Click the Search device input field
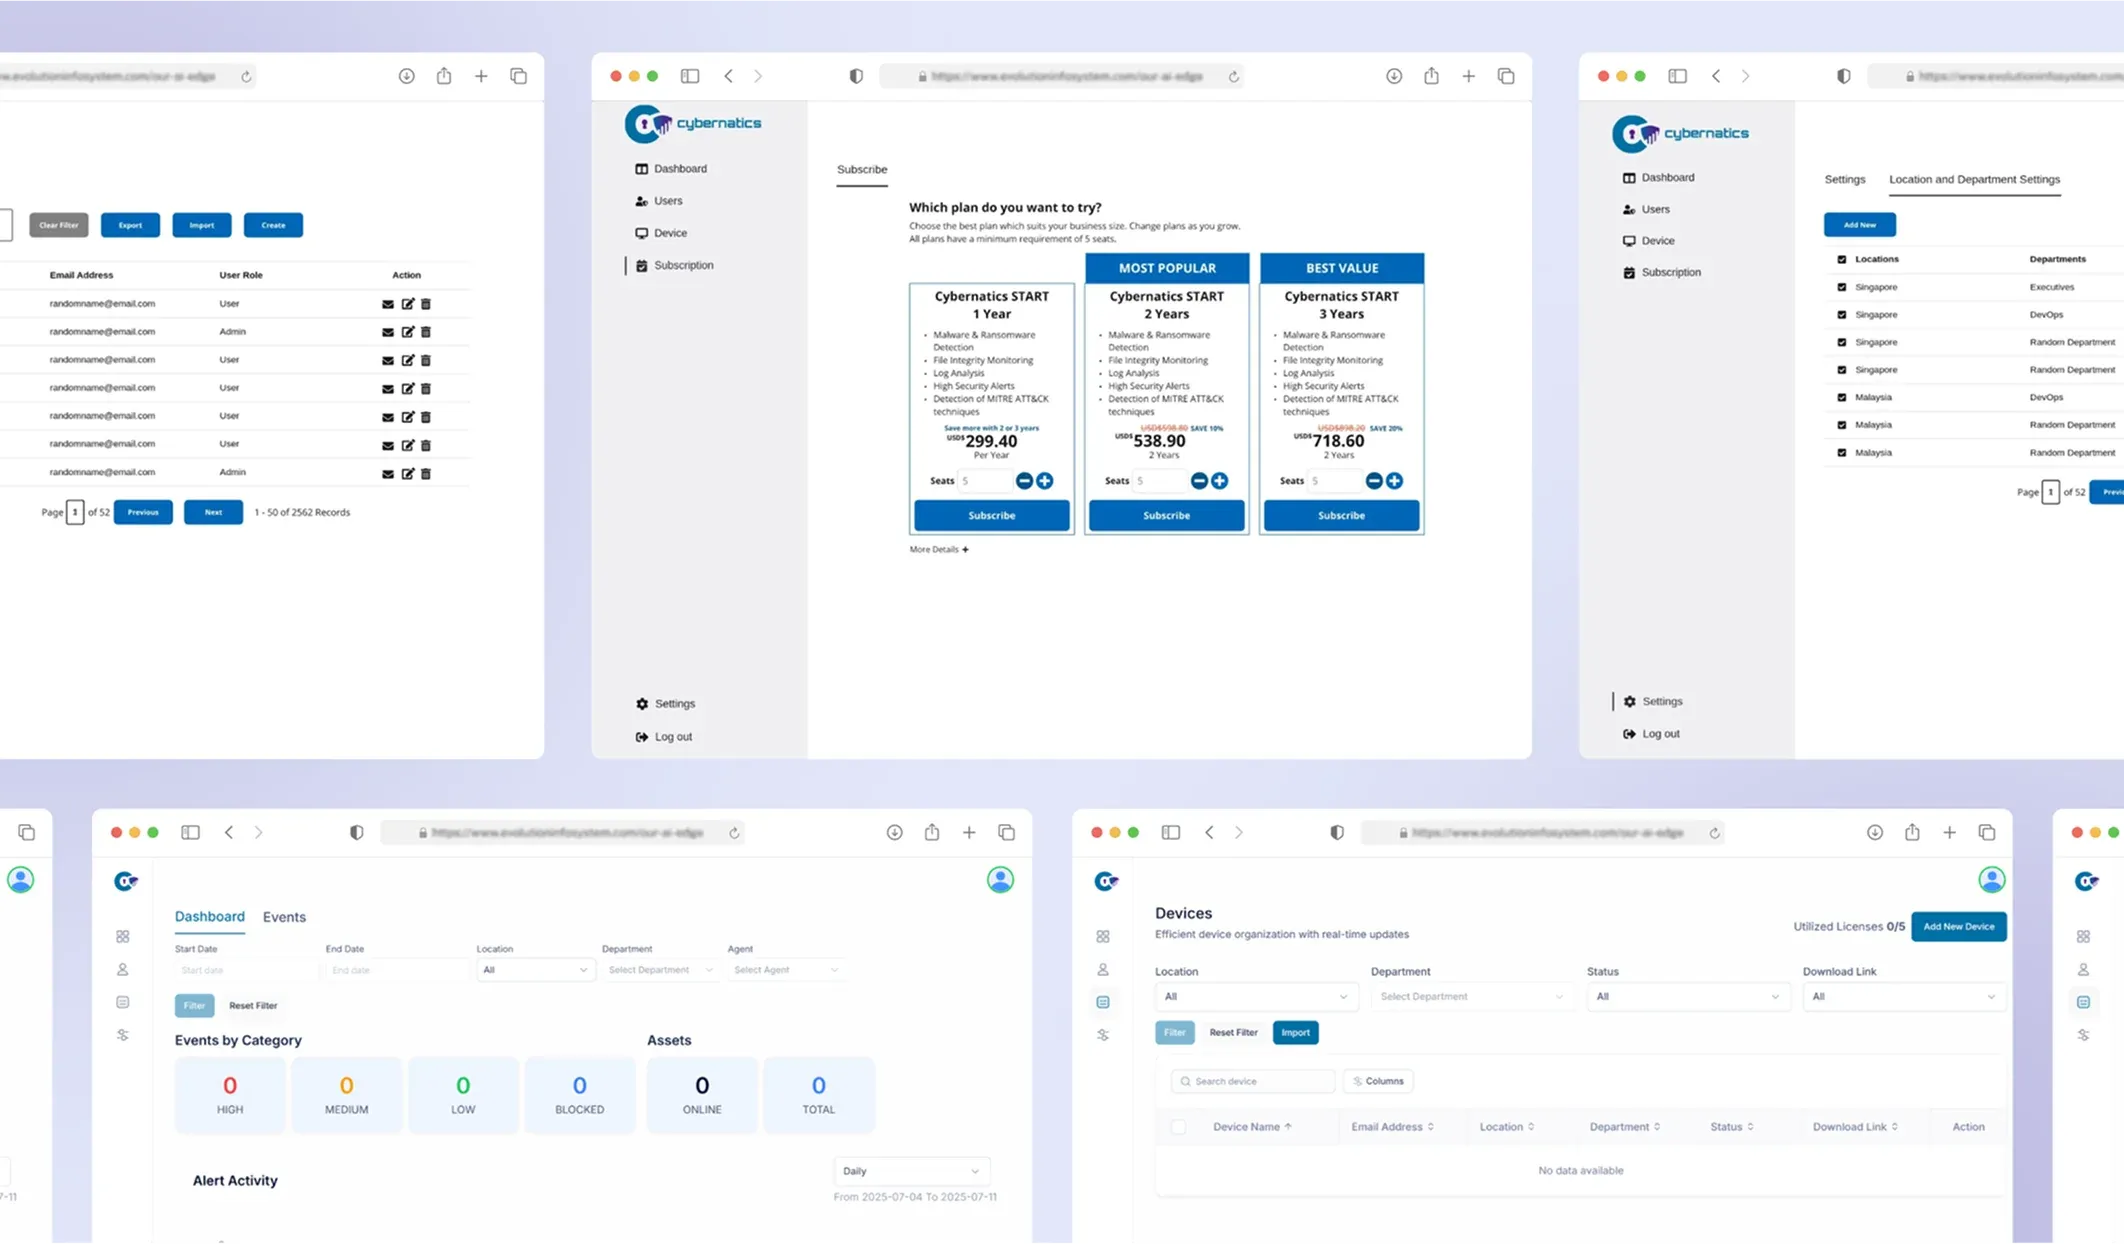Image resolution: width=2124 pixels, height=1244 pixels. (1253, 1081)
